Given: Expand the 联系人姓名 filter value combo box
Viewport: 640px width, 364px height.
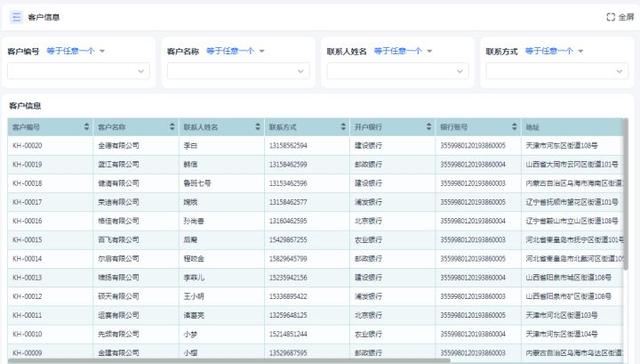Looking at the screenshot, I should [x=398, y=71].
